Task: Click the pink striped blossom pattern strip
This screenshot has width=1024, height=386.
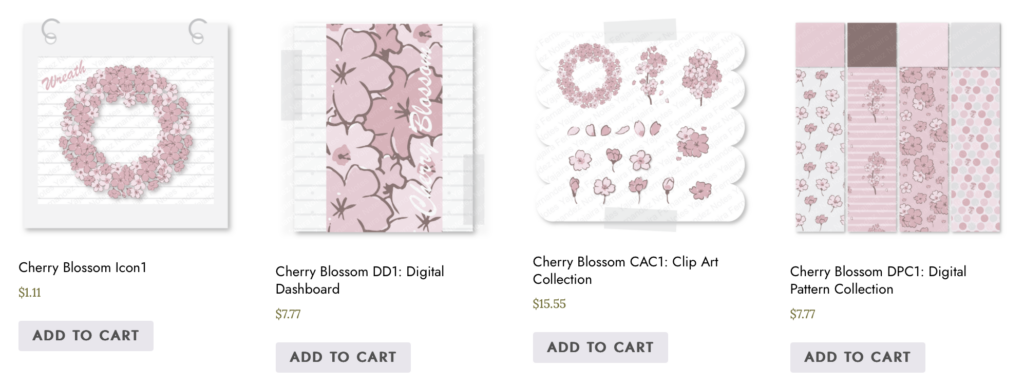Action: [872, 150]
